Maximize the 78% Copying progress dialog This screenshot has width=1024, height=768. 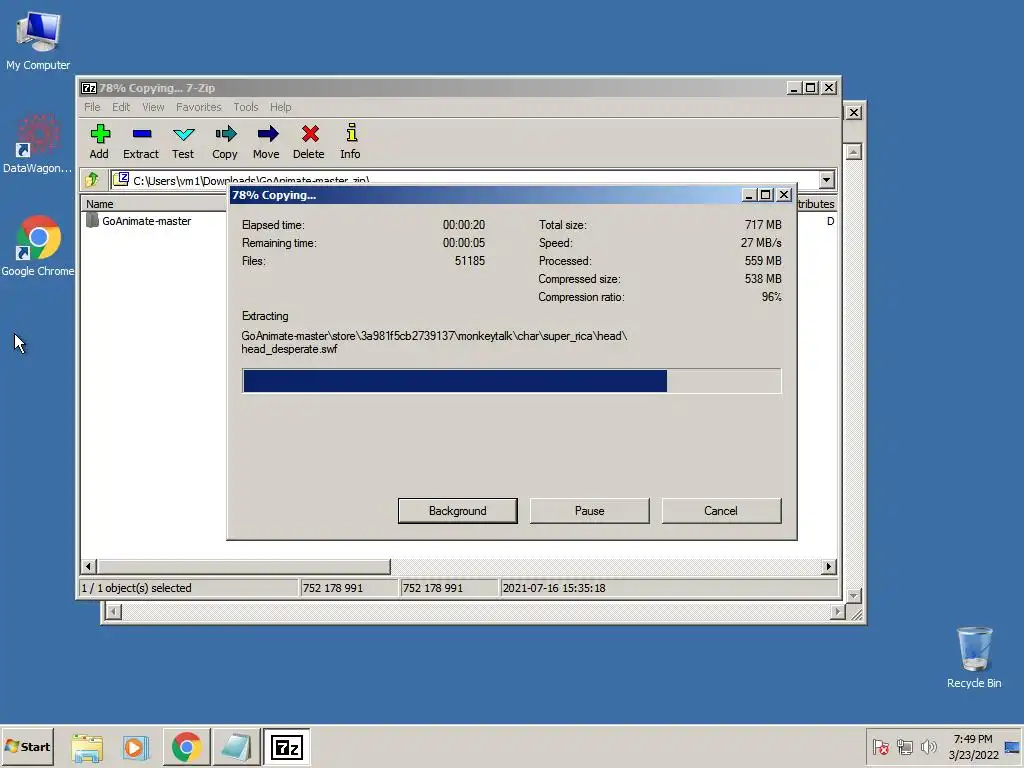[x=766, y=195]
